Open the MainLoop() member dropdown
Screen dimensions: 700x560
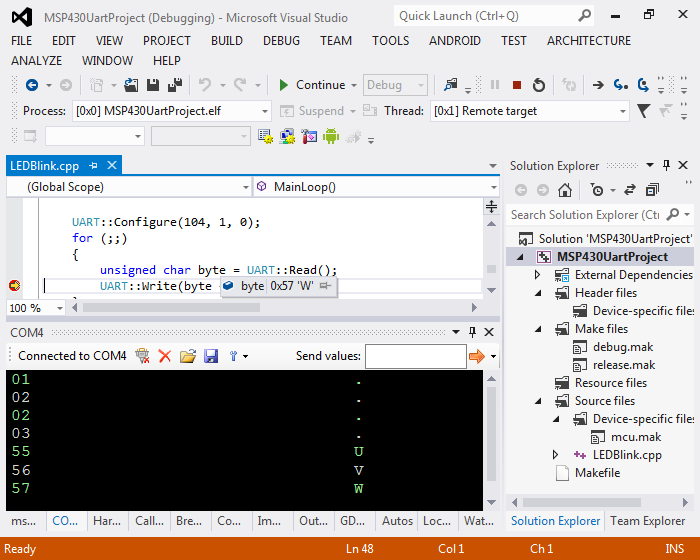coord(493,187)
